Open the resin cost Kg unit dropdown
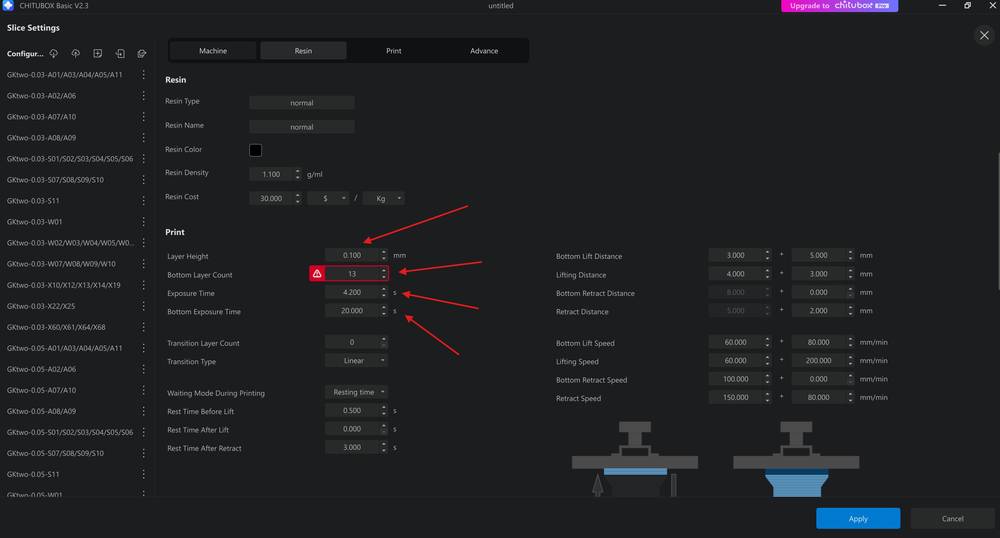 [383, 198]
